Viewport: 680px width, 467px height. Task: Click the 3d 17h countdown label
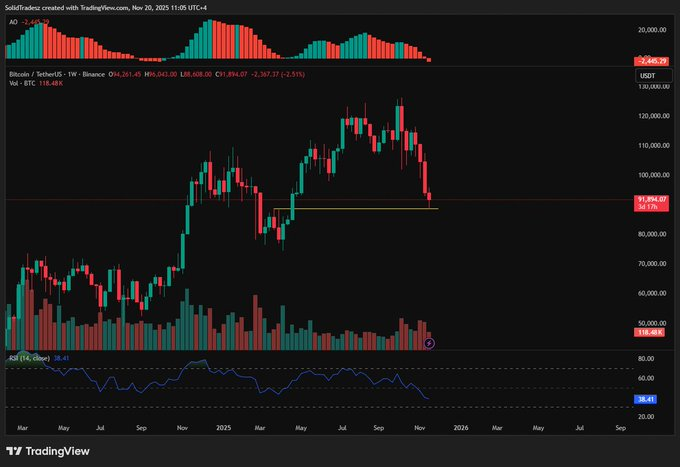tap(647, 207)
